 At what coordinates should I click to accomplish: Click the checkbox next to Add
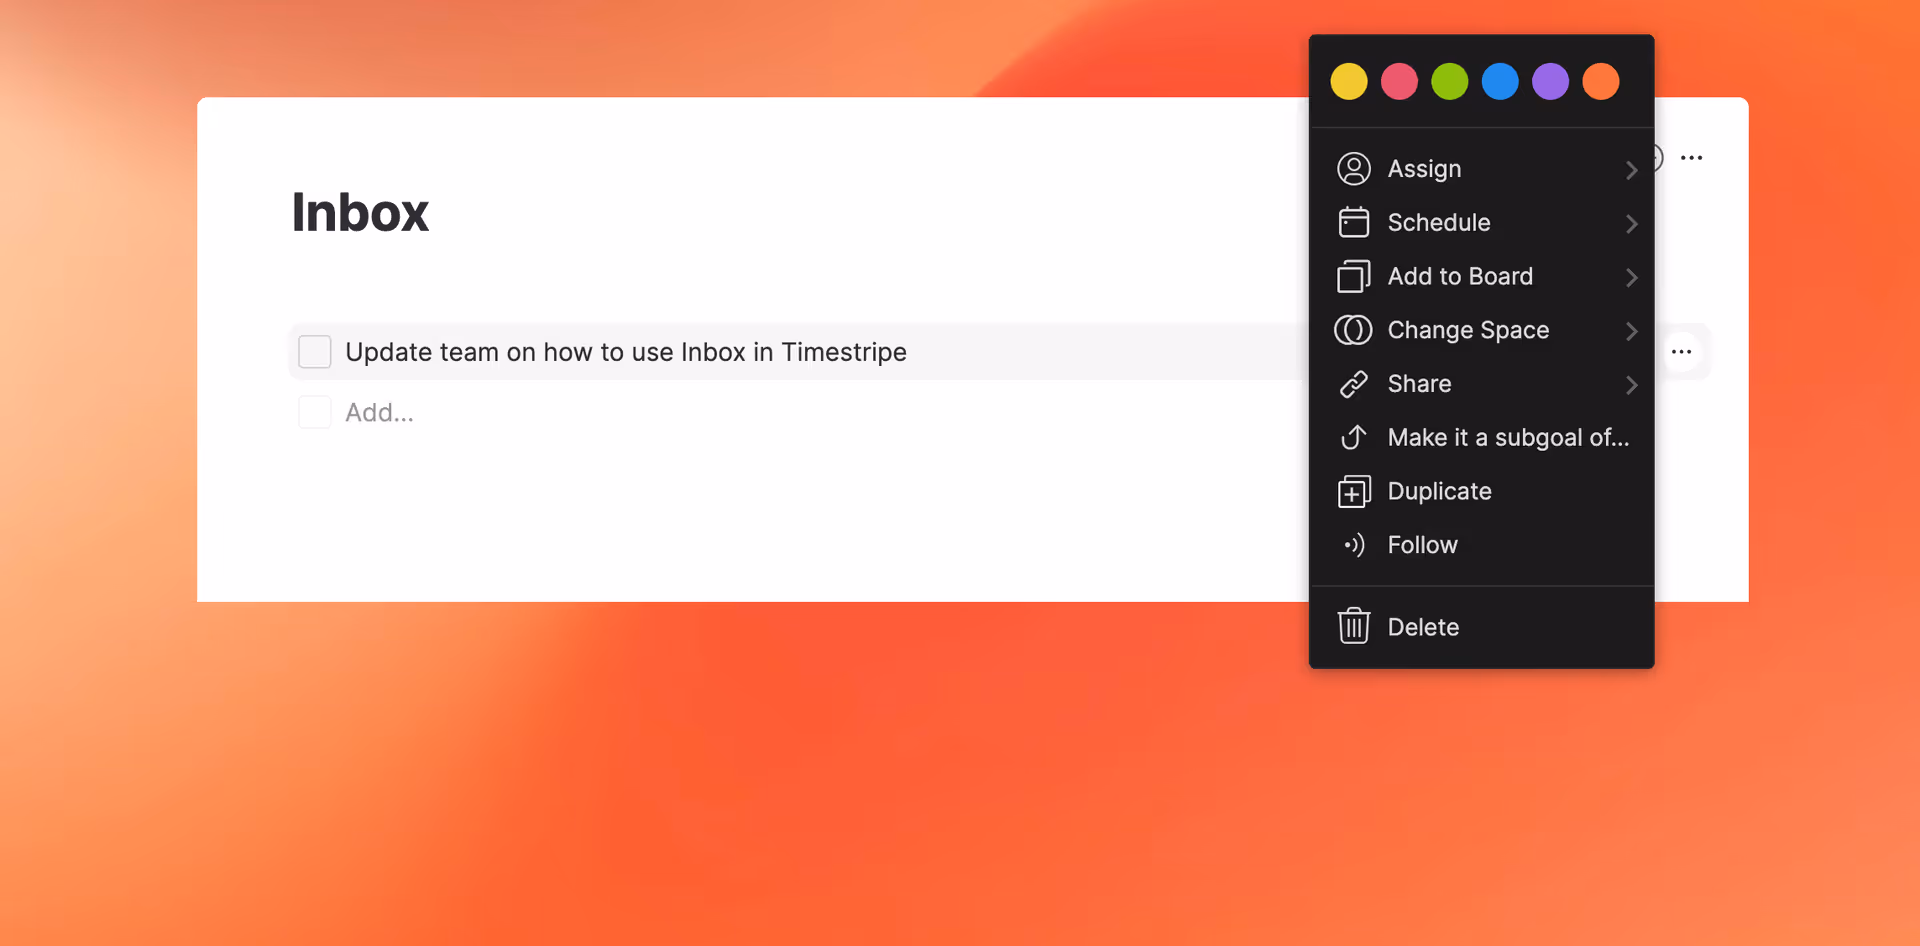[x=314, y=411]
